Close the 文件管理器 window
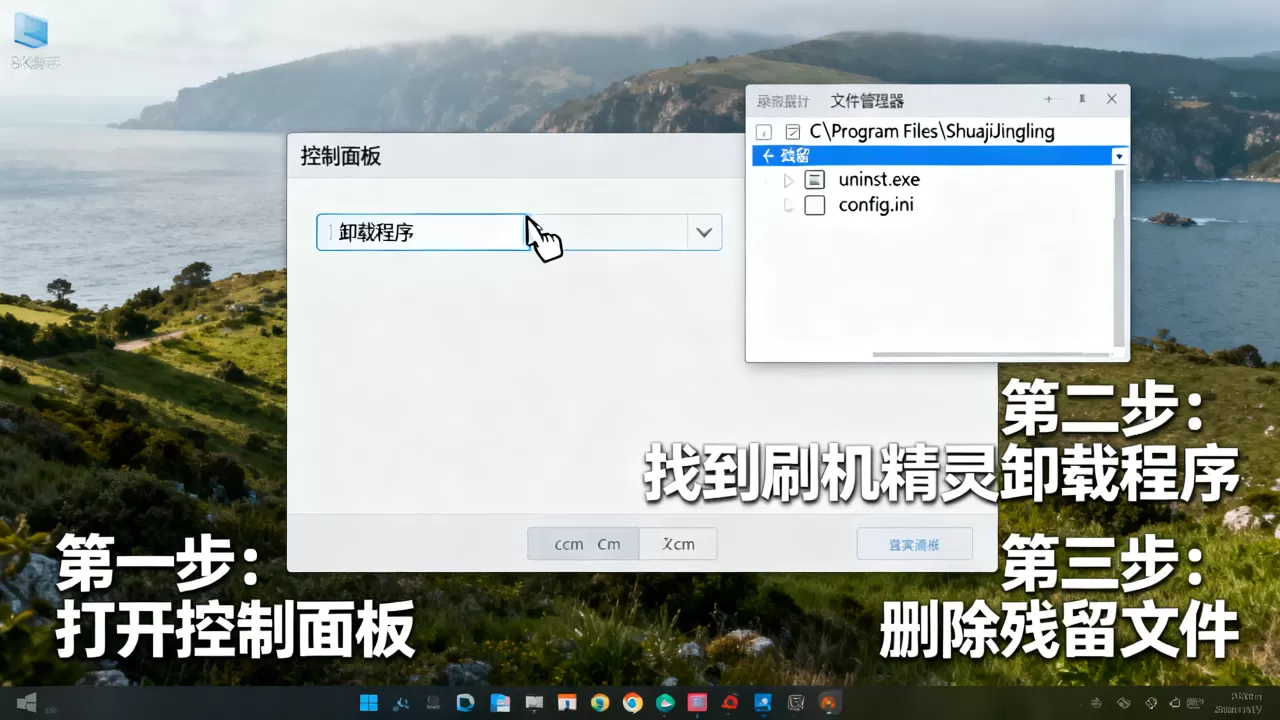This screenshot has width=1280, height=720. click(x=1112, y=100)
